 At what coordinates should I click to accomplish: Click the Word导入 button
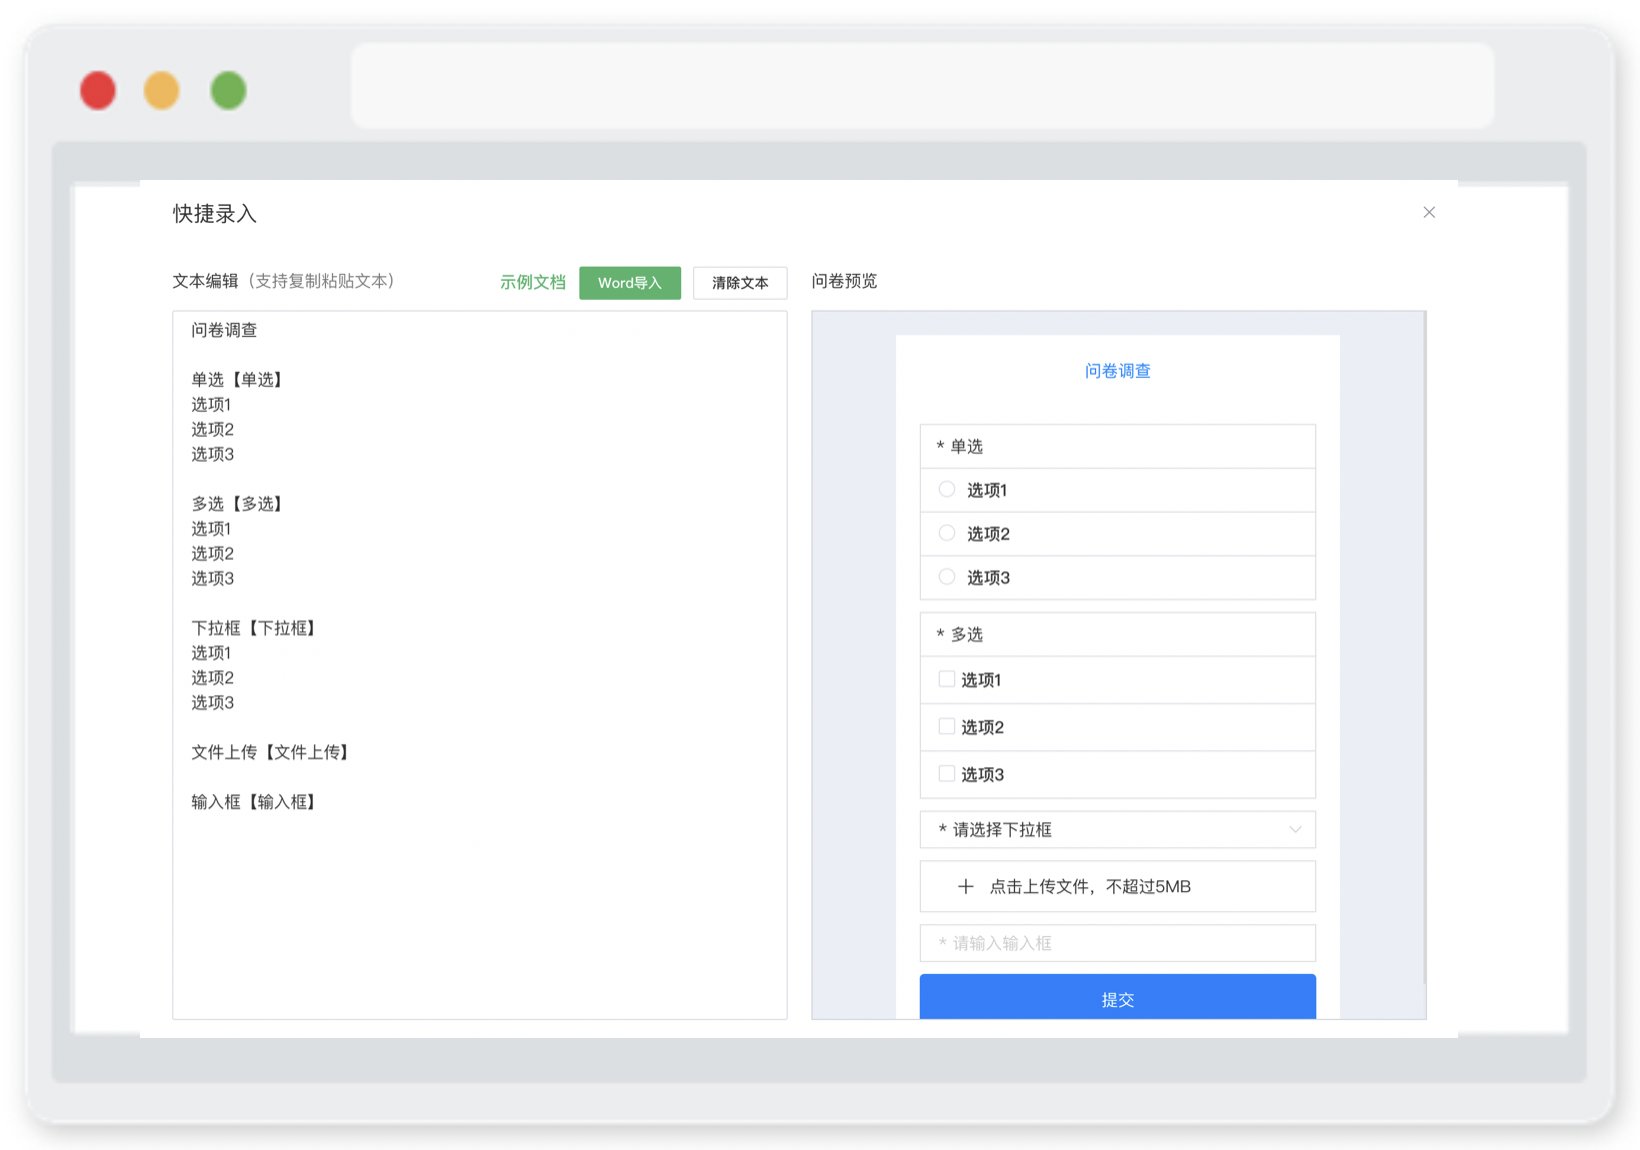(x=630, y=283)
